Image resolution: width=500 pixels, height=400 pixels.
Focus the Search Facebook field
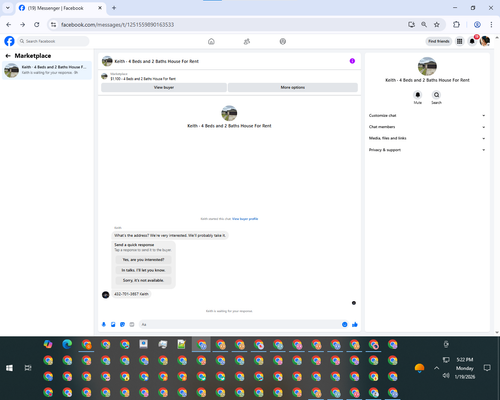pyautogui.click(x=53, y=41)
